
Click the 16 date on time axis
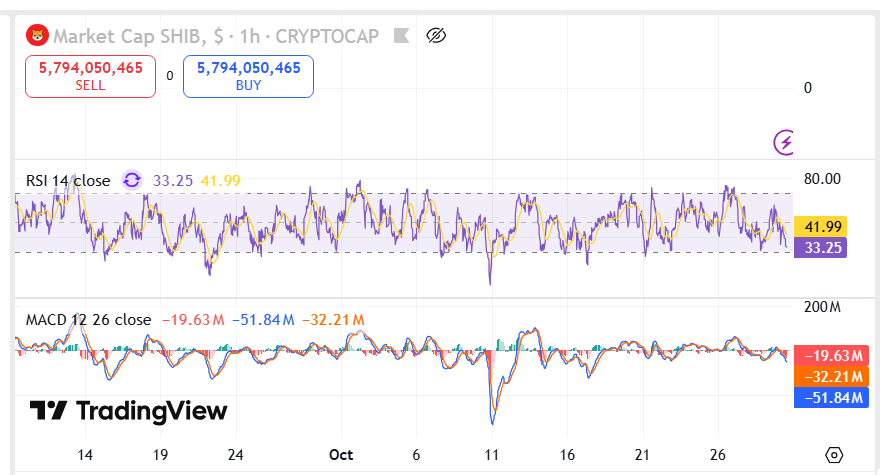tap(567, 455)
